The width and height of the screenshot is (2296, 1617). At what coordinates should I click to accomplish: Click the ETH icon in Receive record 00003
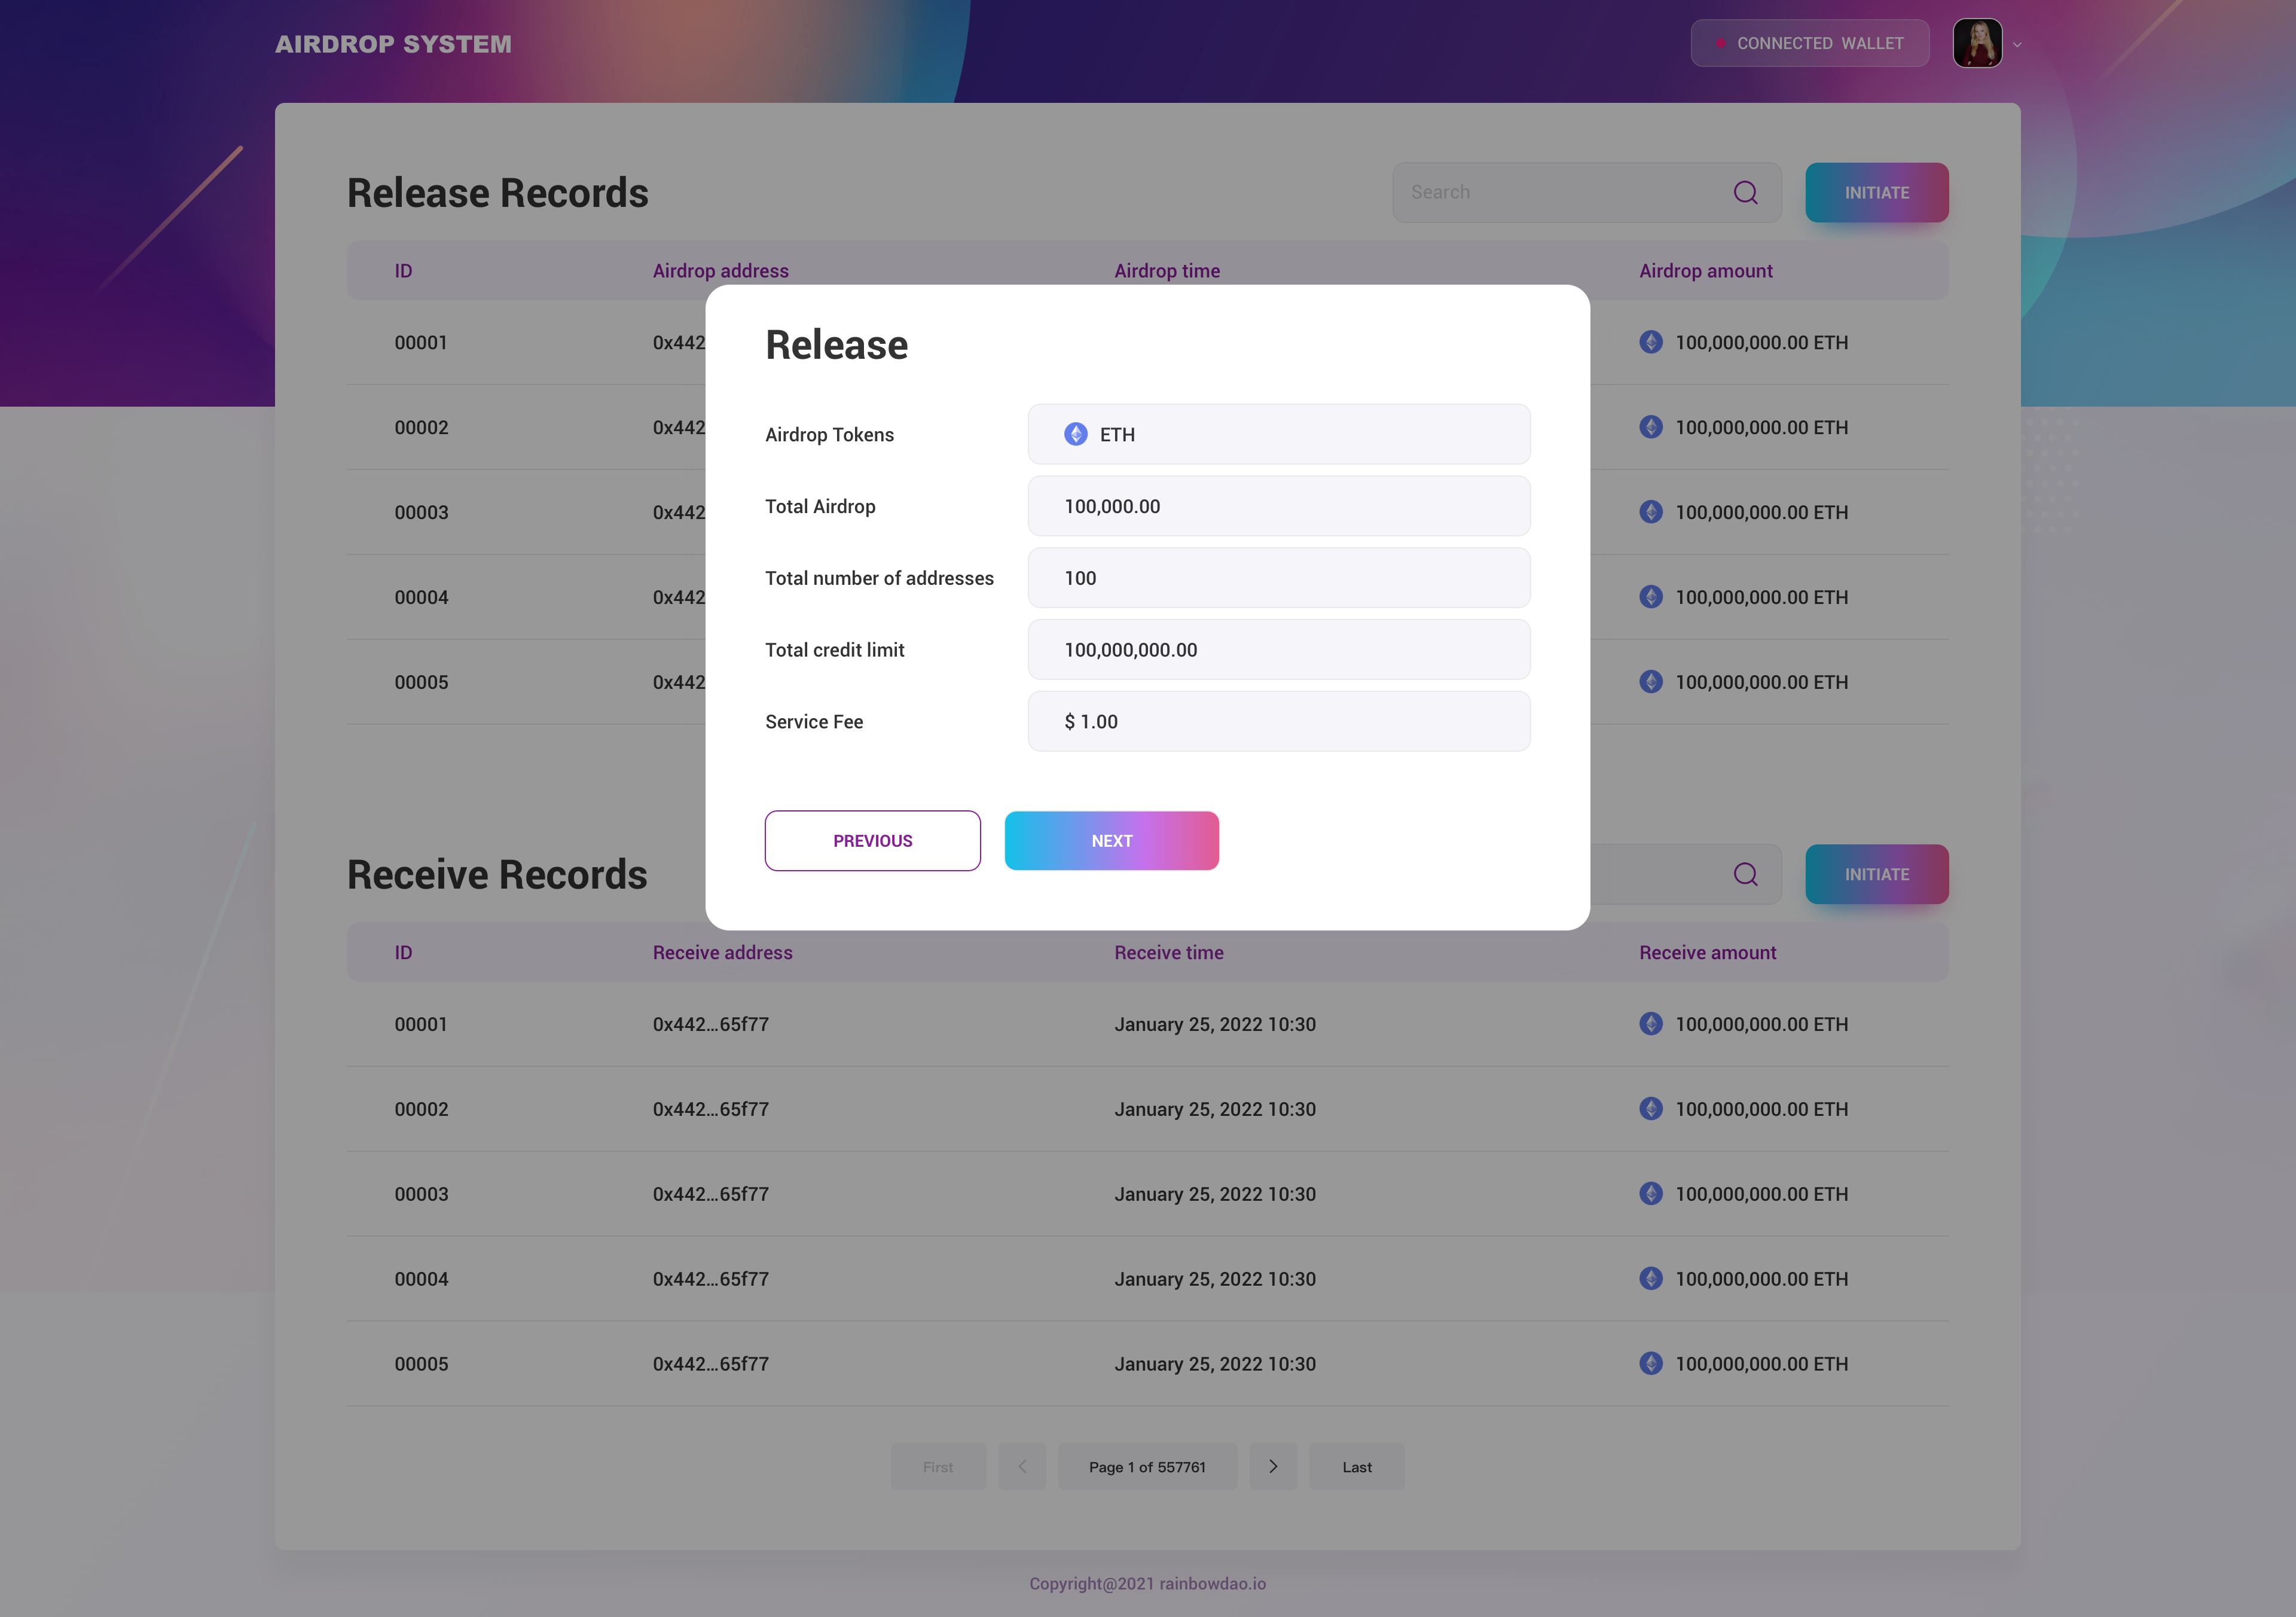(x=1651, y=1193)
